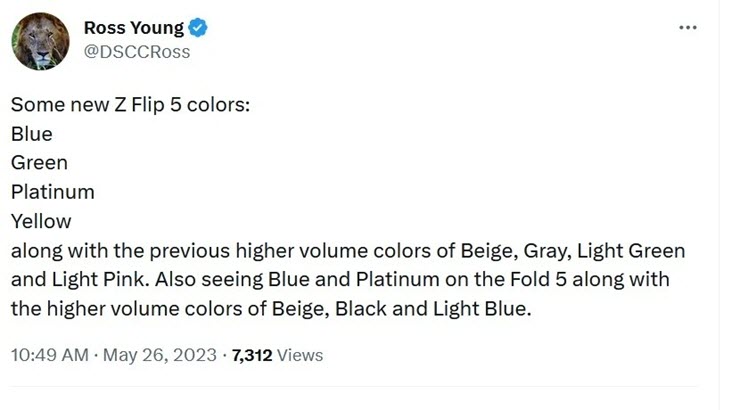Open the three-dot more options menu

click(x=687, y=27)
